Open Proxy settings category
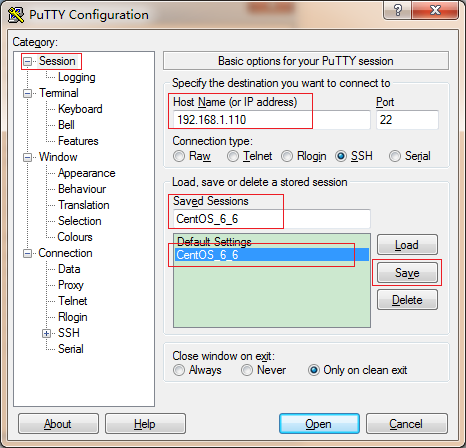Screen dimensions: 466x448 tap(71, 285)
